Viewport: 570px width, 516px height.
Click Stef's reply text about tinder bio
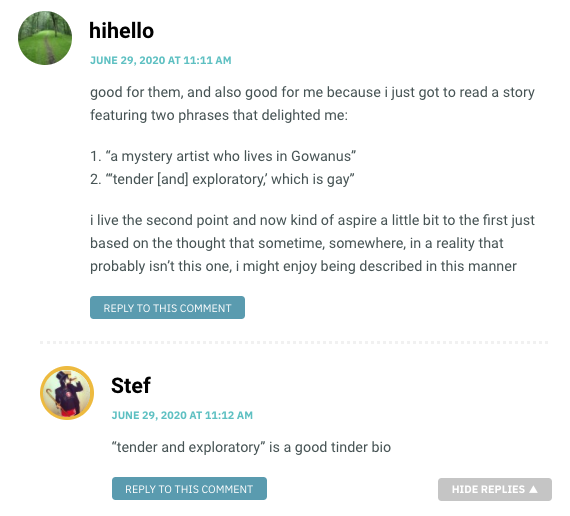[x=251, y=447]
